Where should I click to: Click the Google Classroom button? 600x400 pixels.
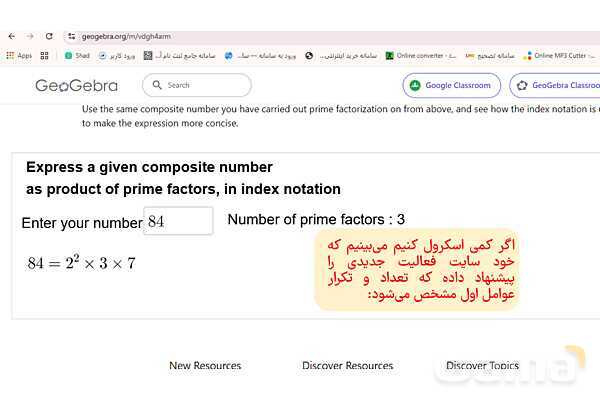click(453, 86)
